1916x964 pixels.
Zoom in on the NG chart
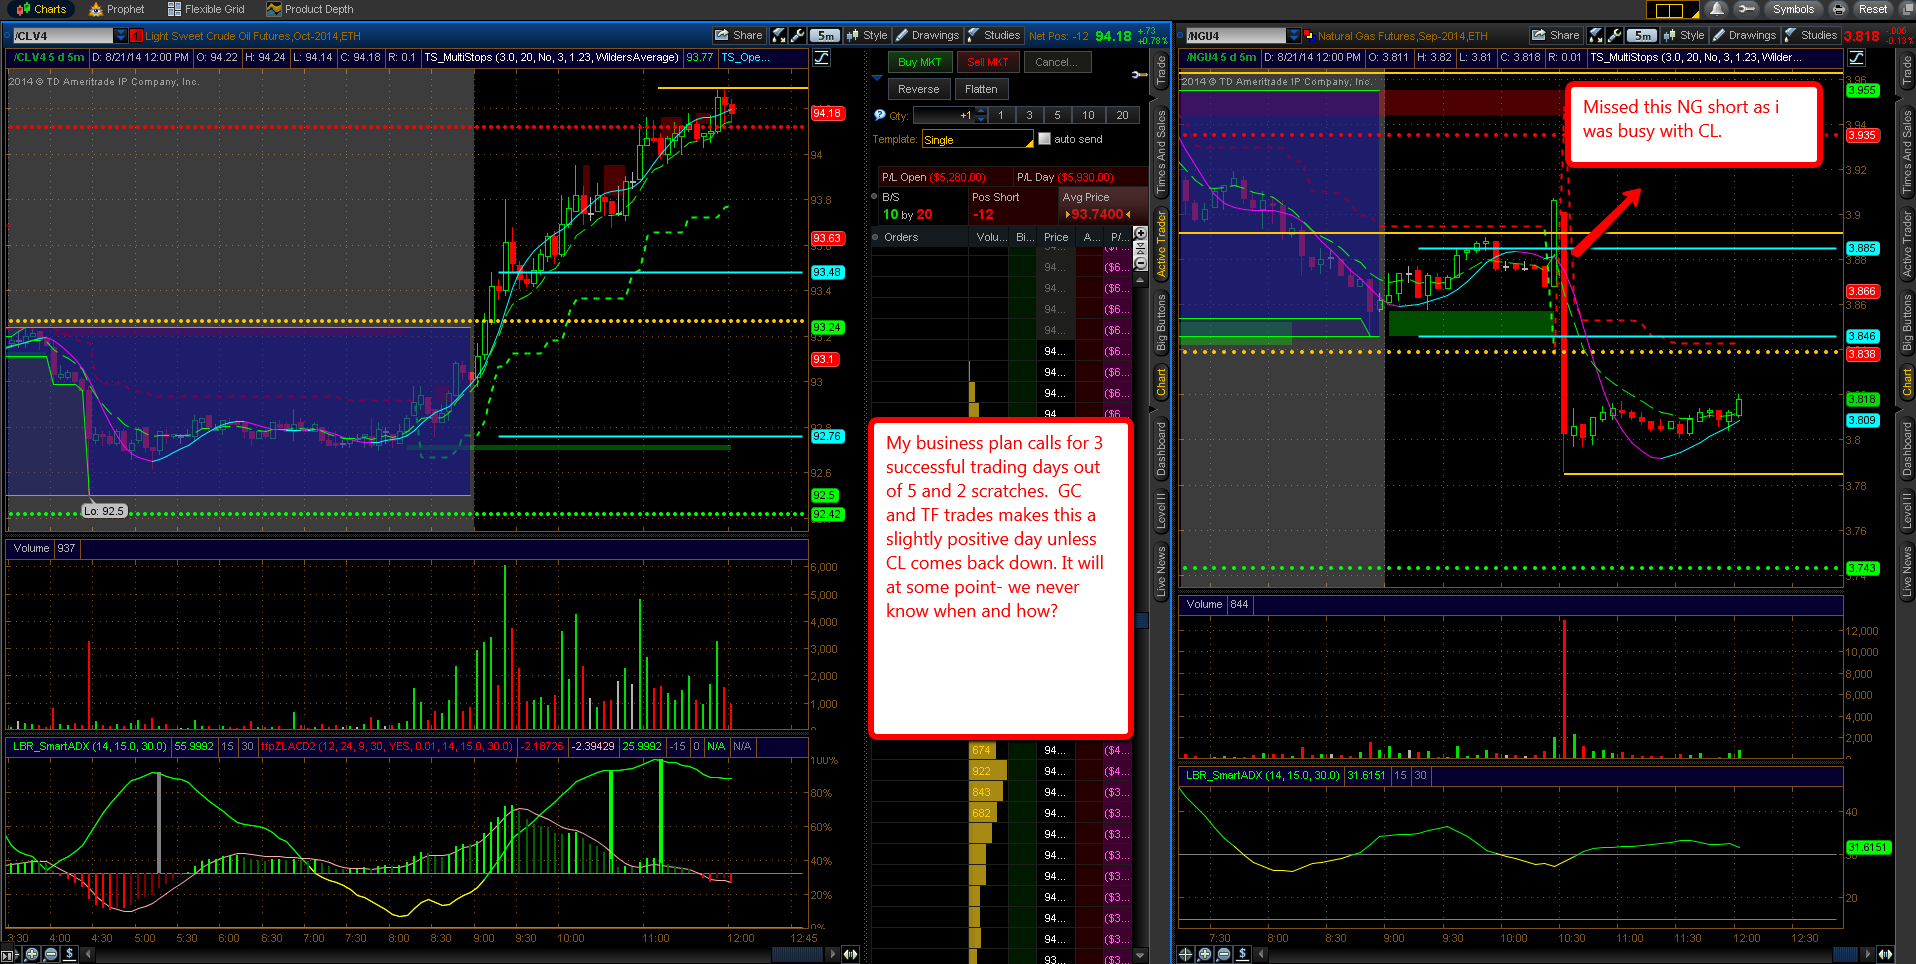[1205, 954]
